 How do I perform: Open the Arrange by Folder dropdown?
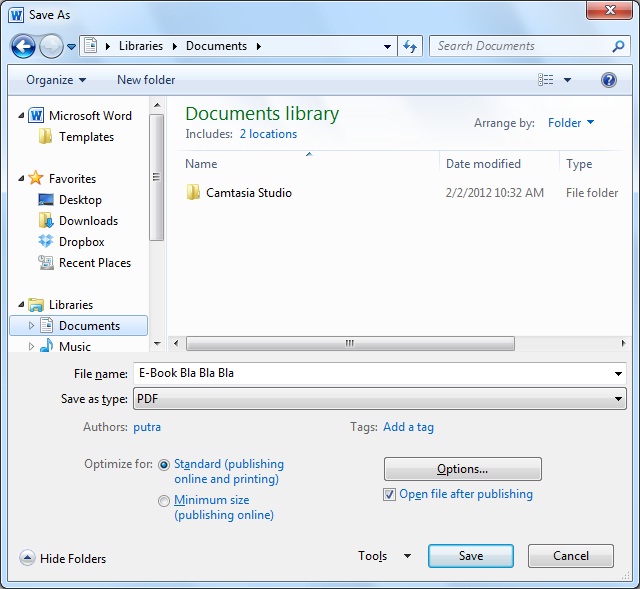[x=571, y=123]
